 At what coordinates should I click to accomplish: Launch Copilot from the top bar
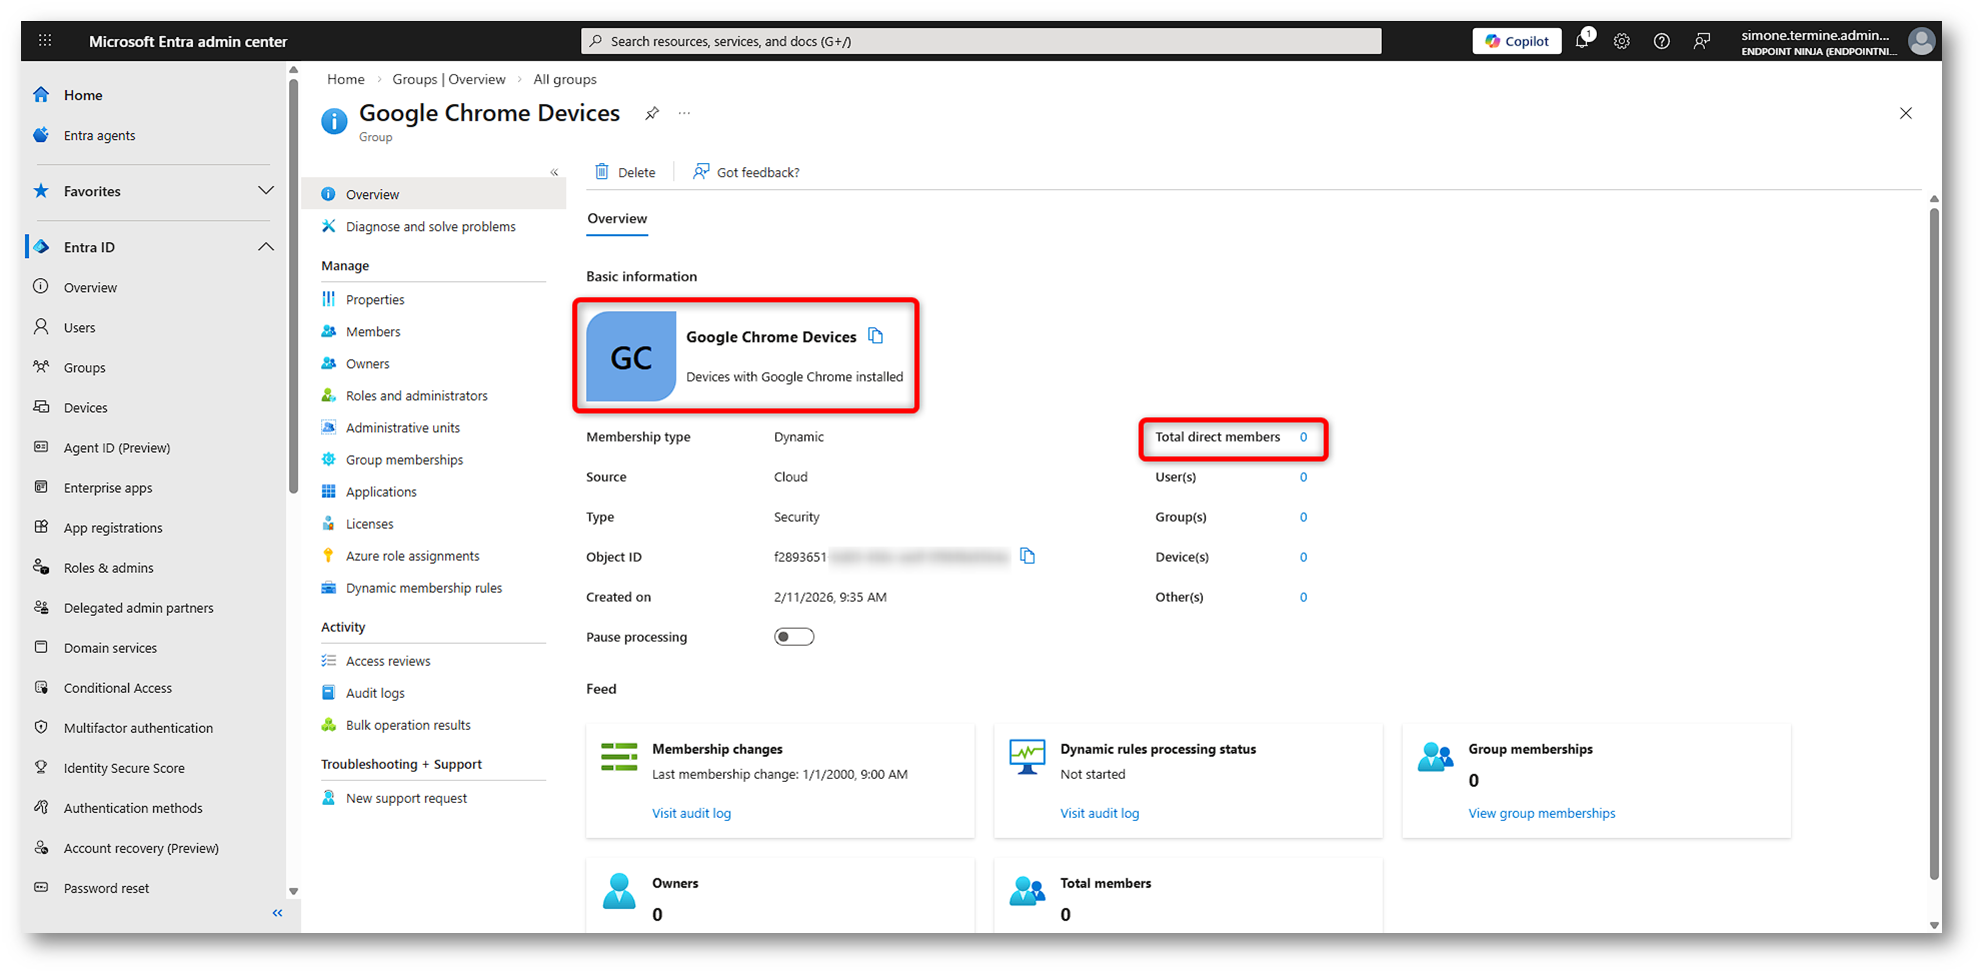point(1517,41)
